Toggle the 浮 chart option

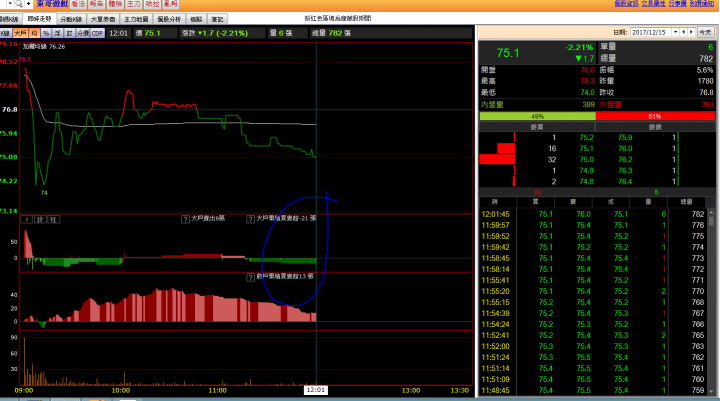pos(57,33)
